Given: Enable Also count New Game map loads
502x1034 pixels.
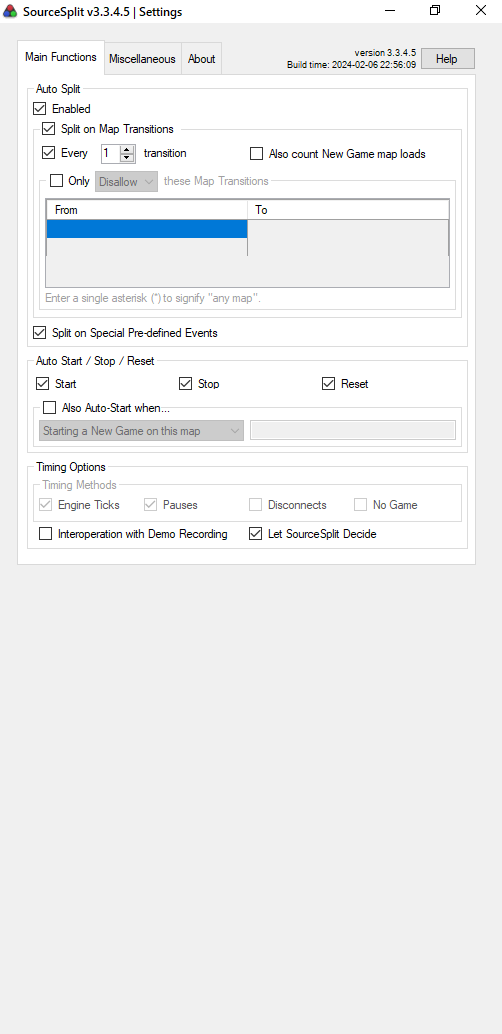Looking at the screenshot, I should [257, 154].
